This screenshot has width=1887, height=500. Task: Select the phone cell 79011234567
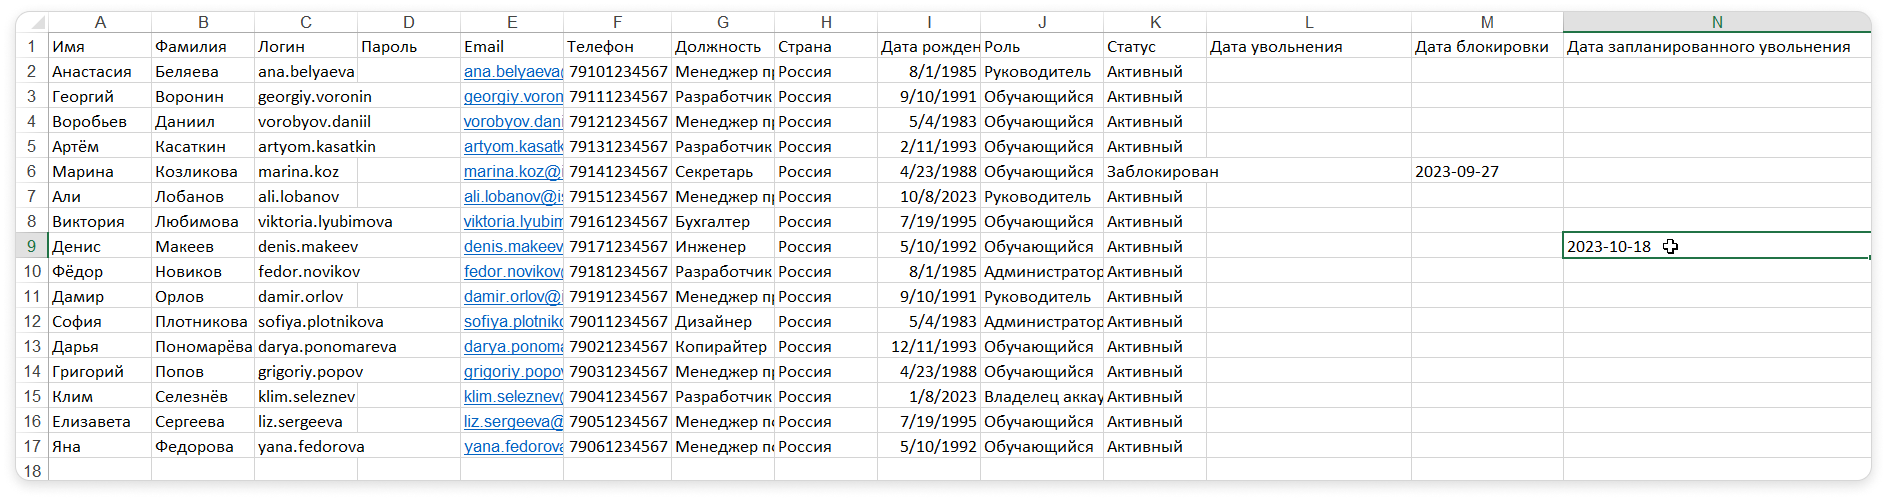pyautogui.click(x=618, y=321)
